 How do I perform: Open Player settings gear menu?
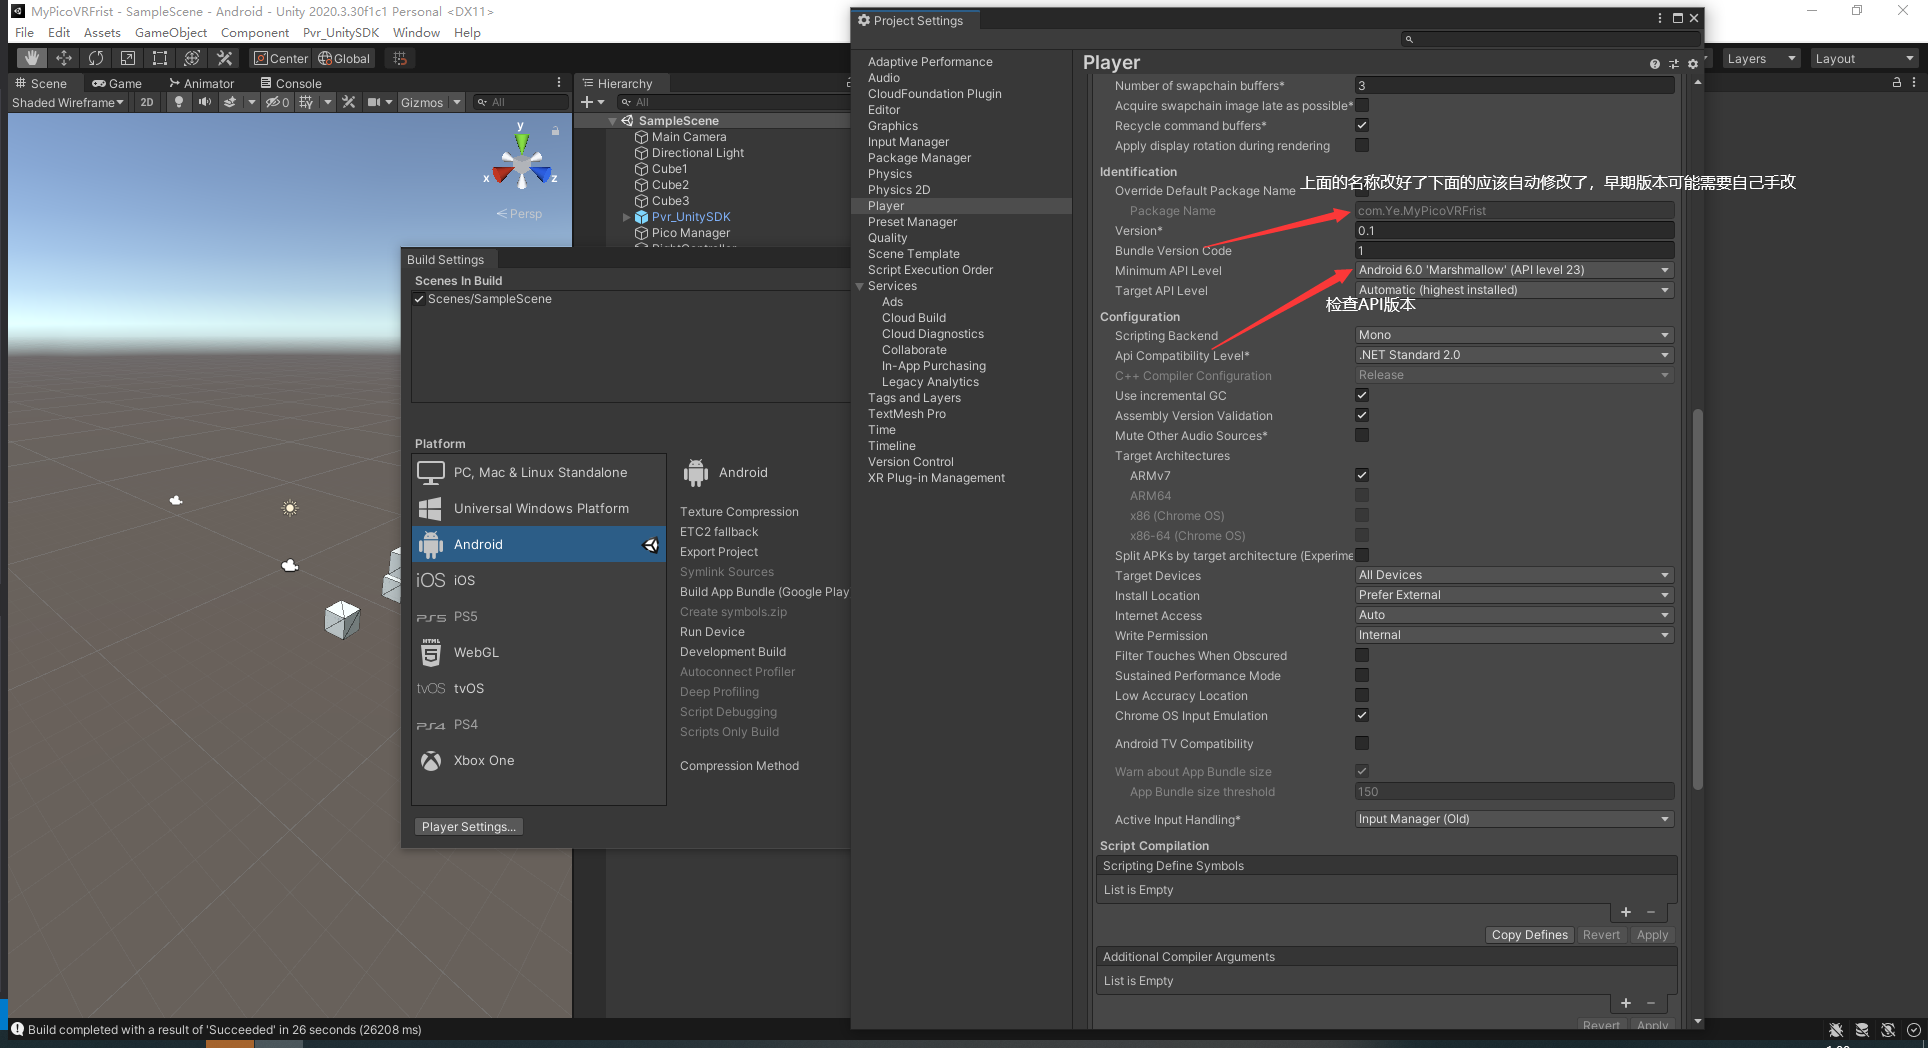click(x=1693, y=64)
